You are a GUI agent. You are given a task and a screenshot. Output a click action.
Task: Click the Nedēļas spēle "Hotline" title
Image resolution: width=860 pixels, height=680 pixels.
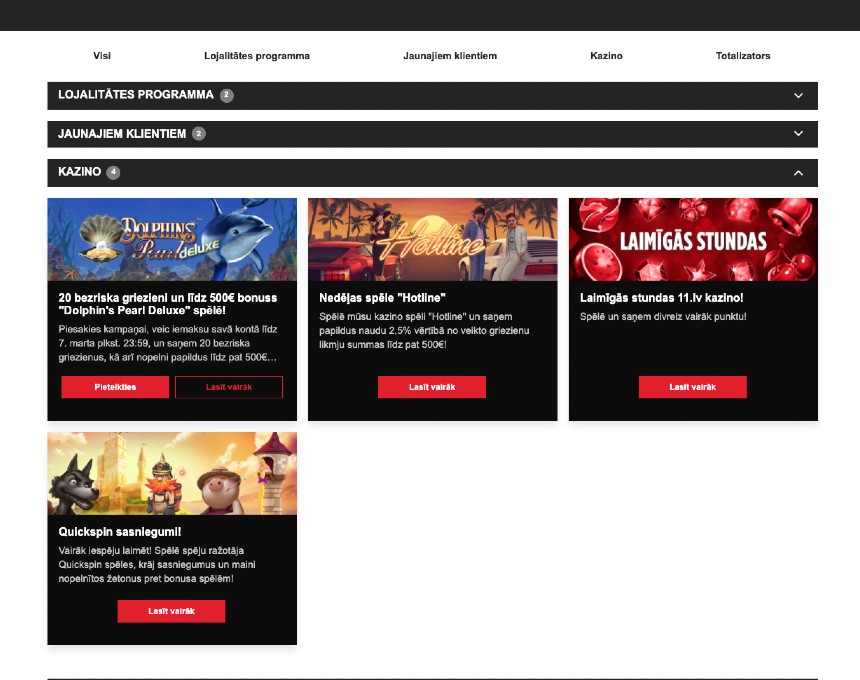tap(382, 298)
